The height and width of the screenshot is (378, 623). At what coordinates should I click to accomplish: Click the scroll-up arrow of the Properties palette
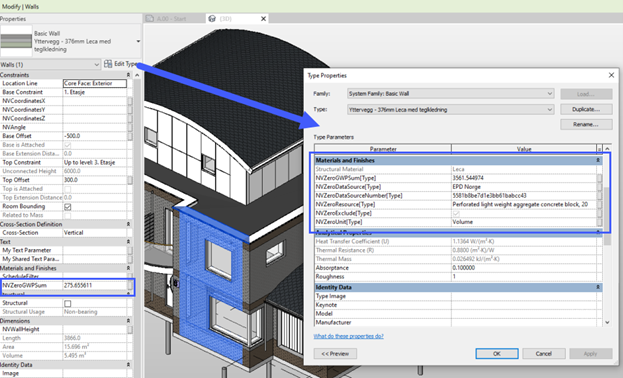click(137, 75)
